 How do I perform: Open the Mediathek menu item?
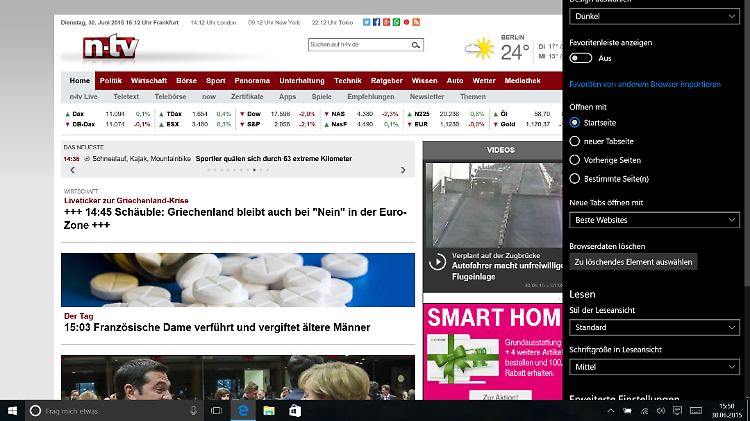(x=522, y=80)
